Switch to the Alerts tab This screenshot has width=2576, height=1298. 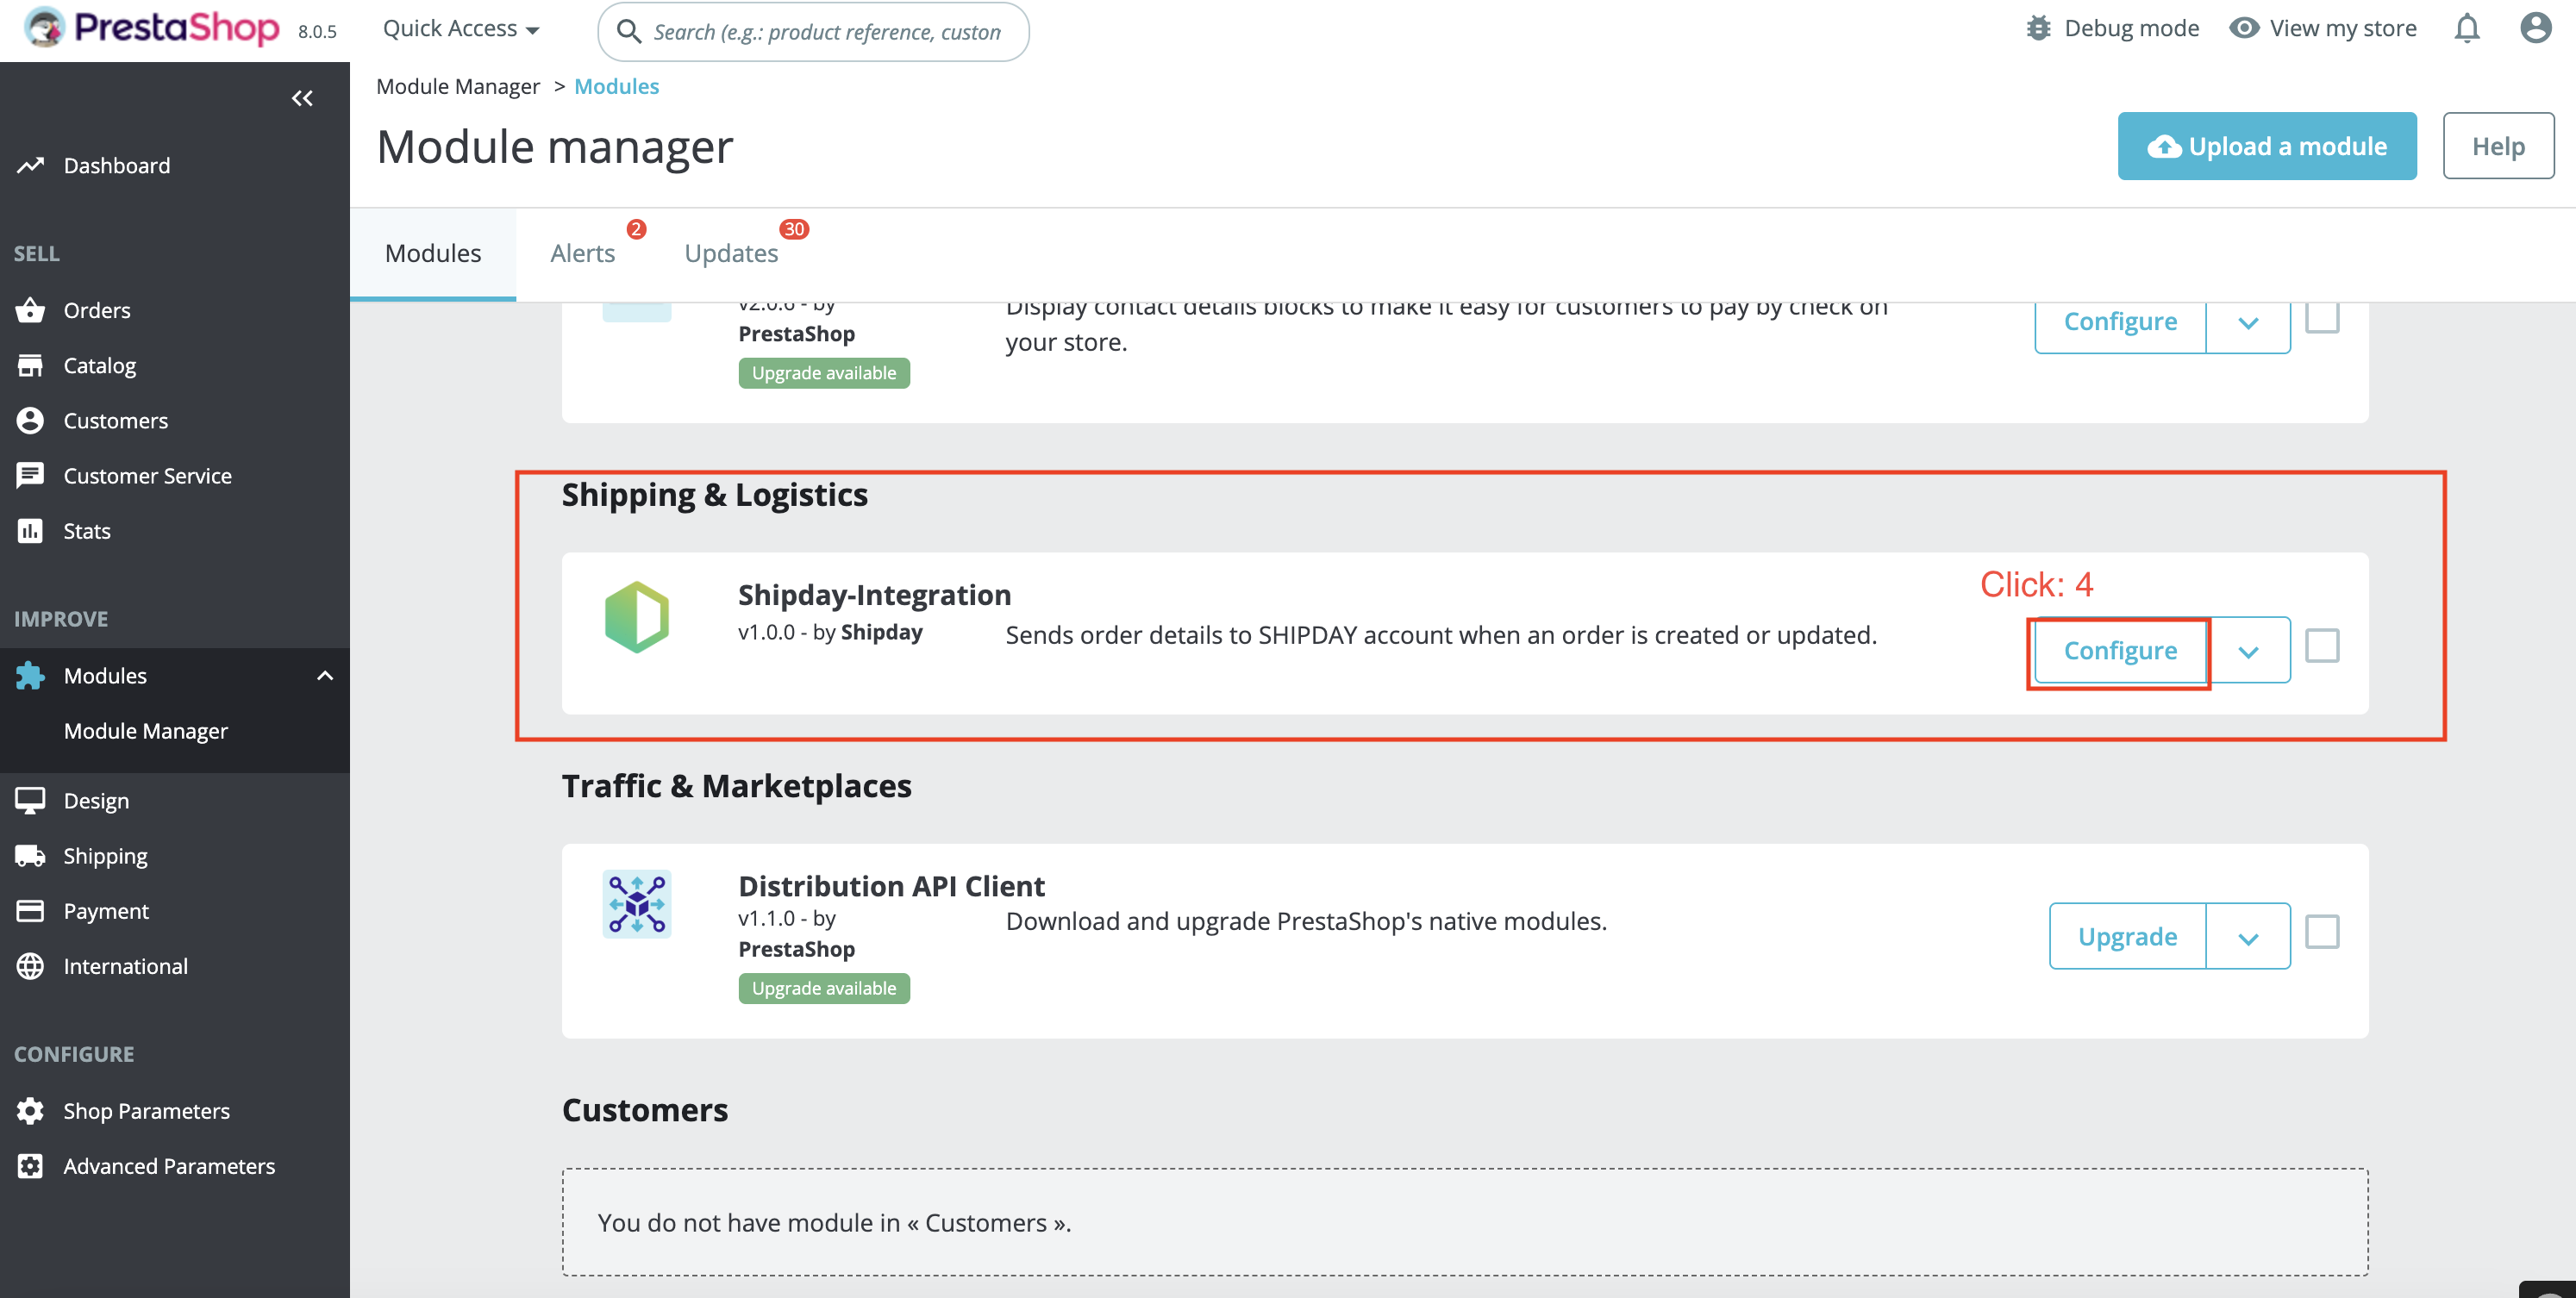pos(583,253)
